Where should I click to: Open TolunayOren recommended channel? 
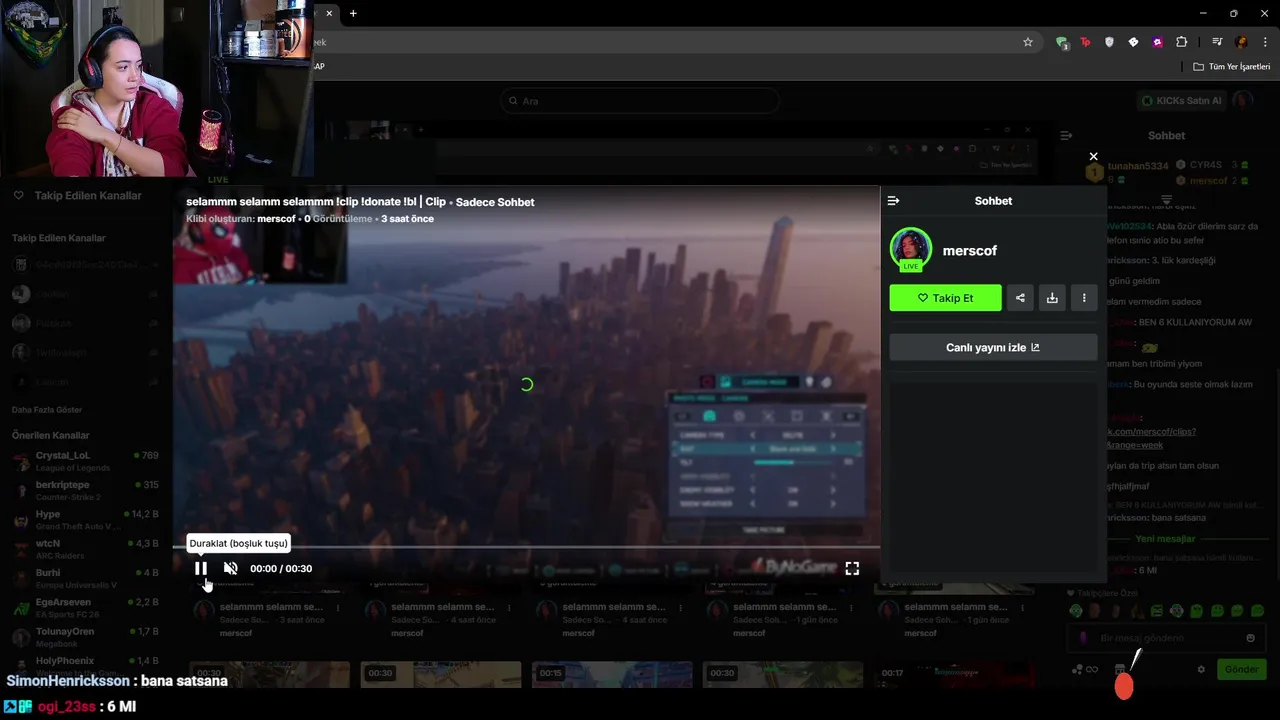[x=85, y=637]
